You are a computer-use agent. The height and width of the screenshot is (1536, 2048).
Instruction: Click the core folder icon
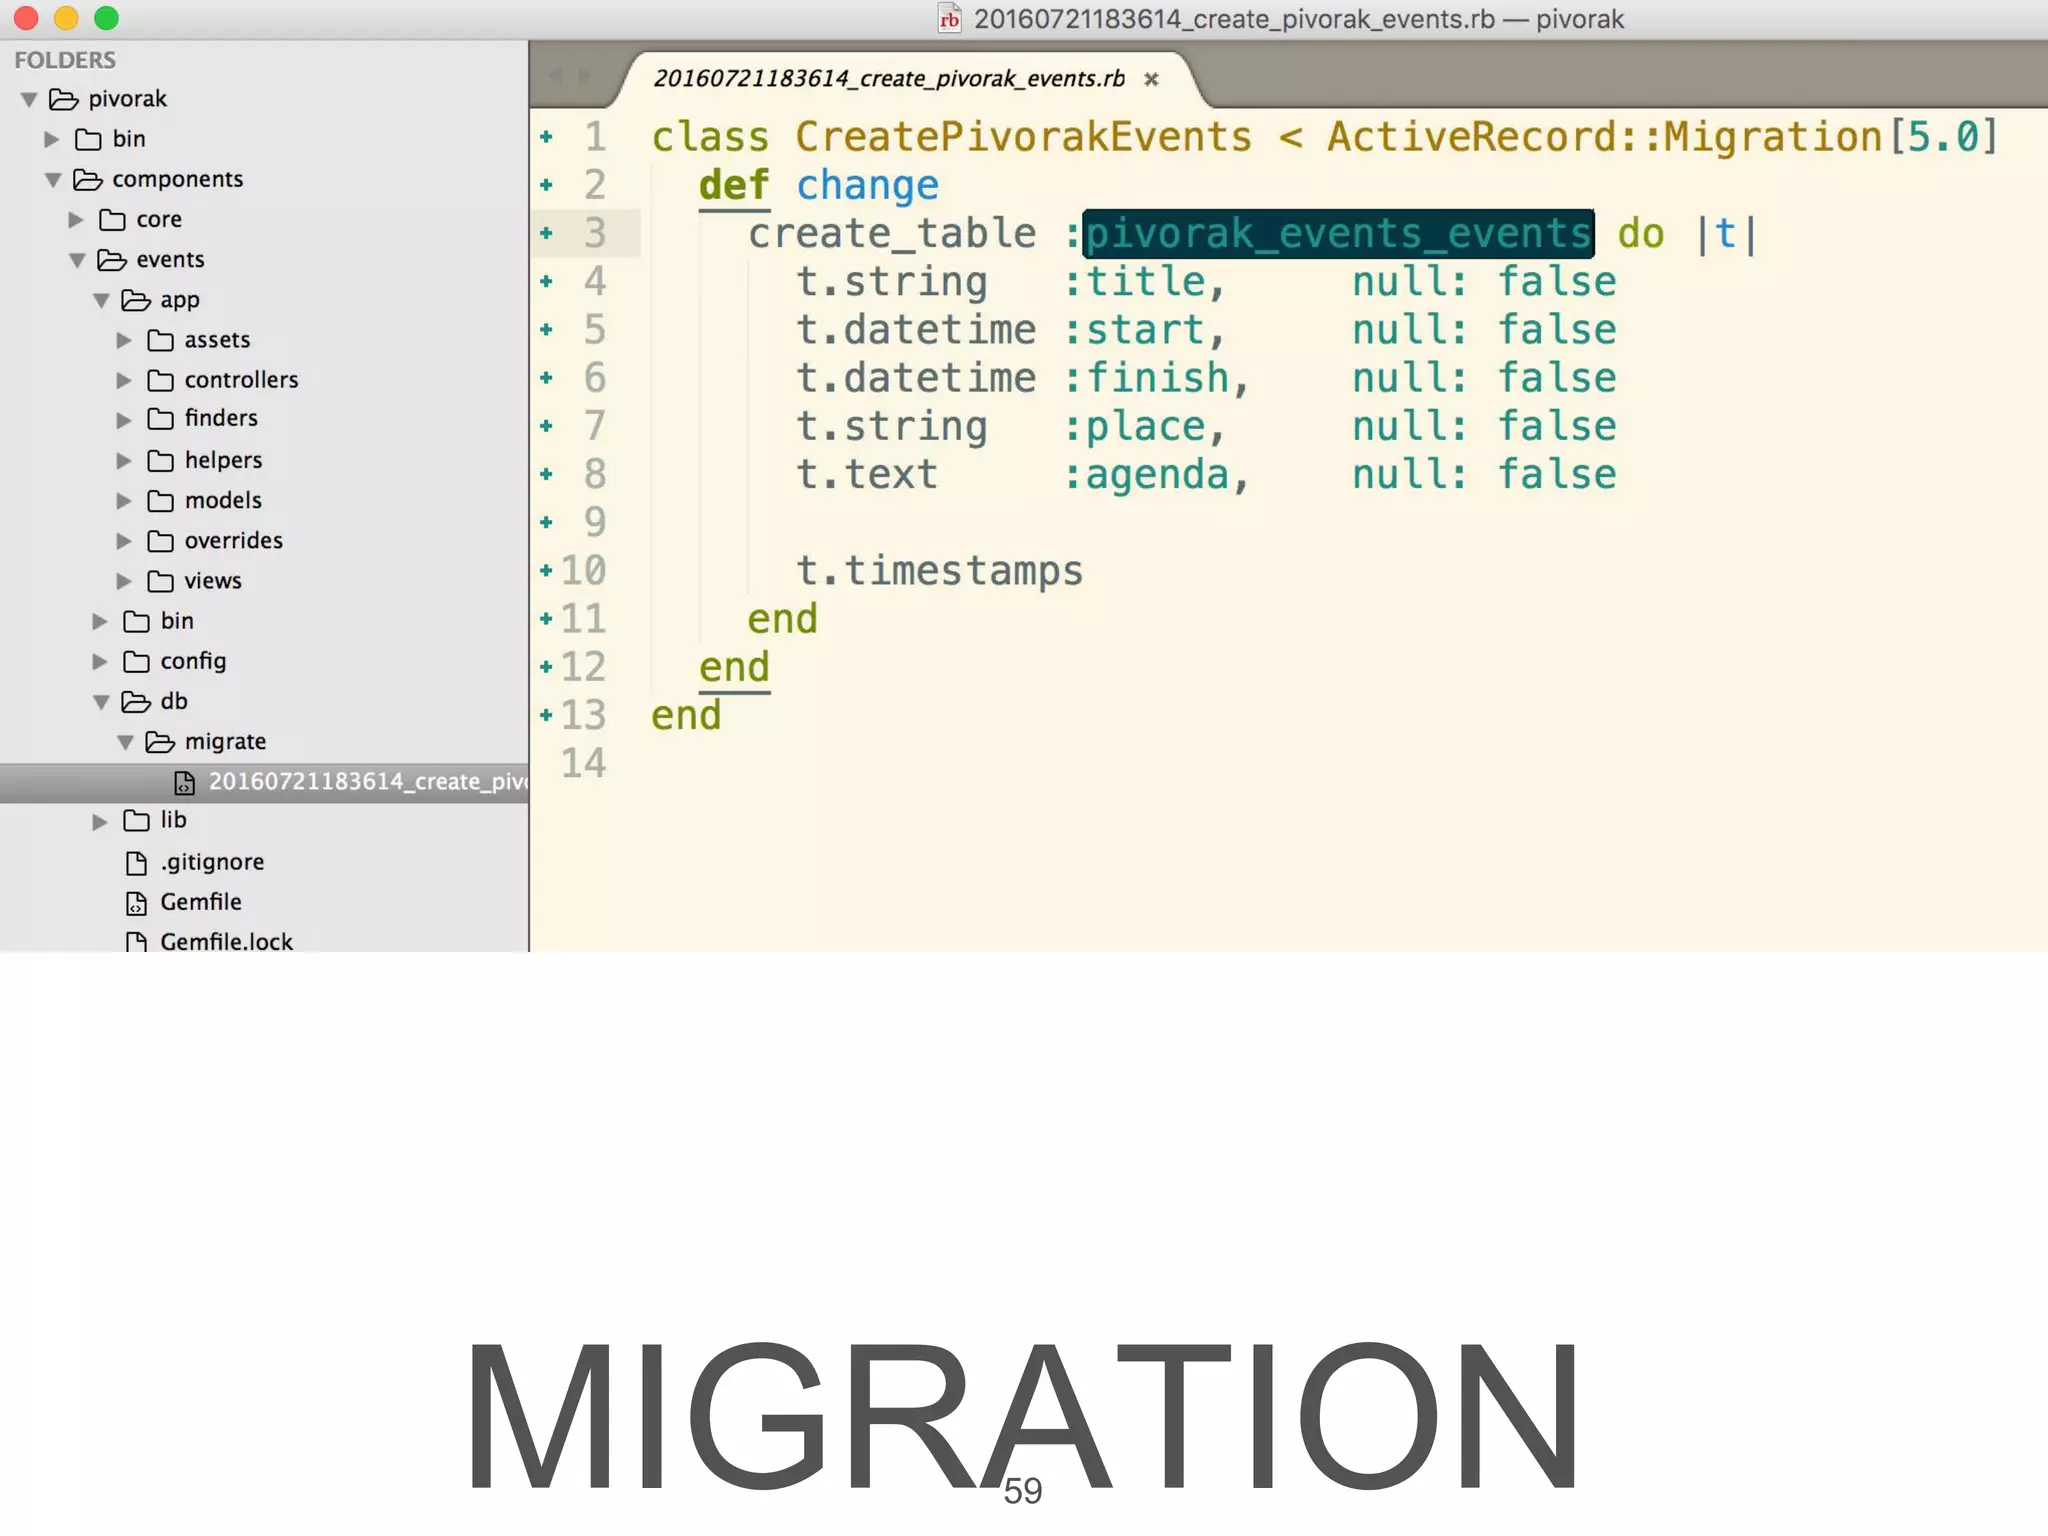point(112,219)
